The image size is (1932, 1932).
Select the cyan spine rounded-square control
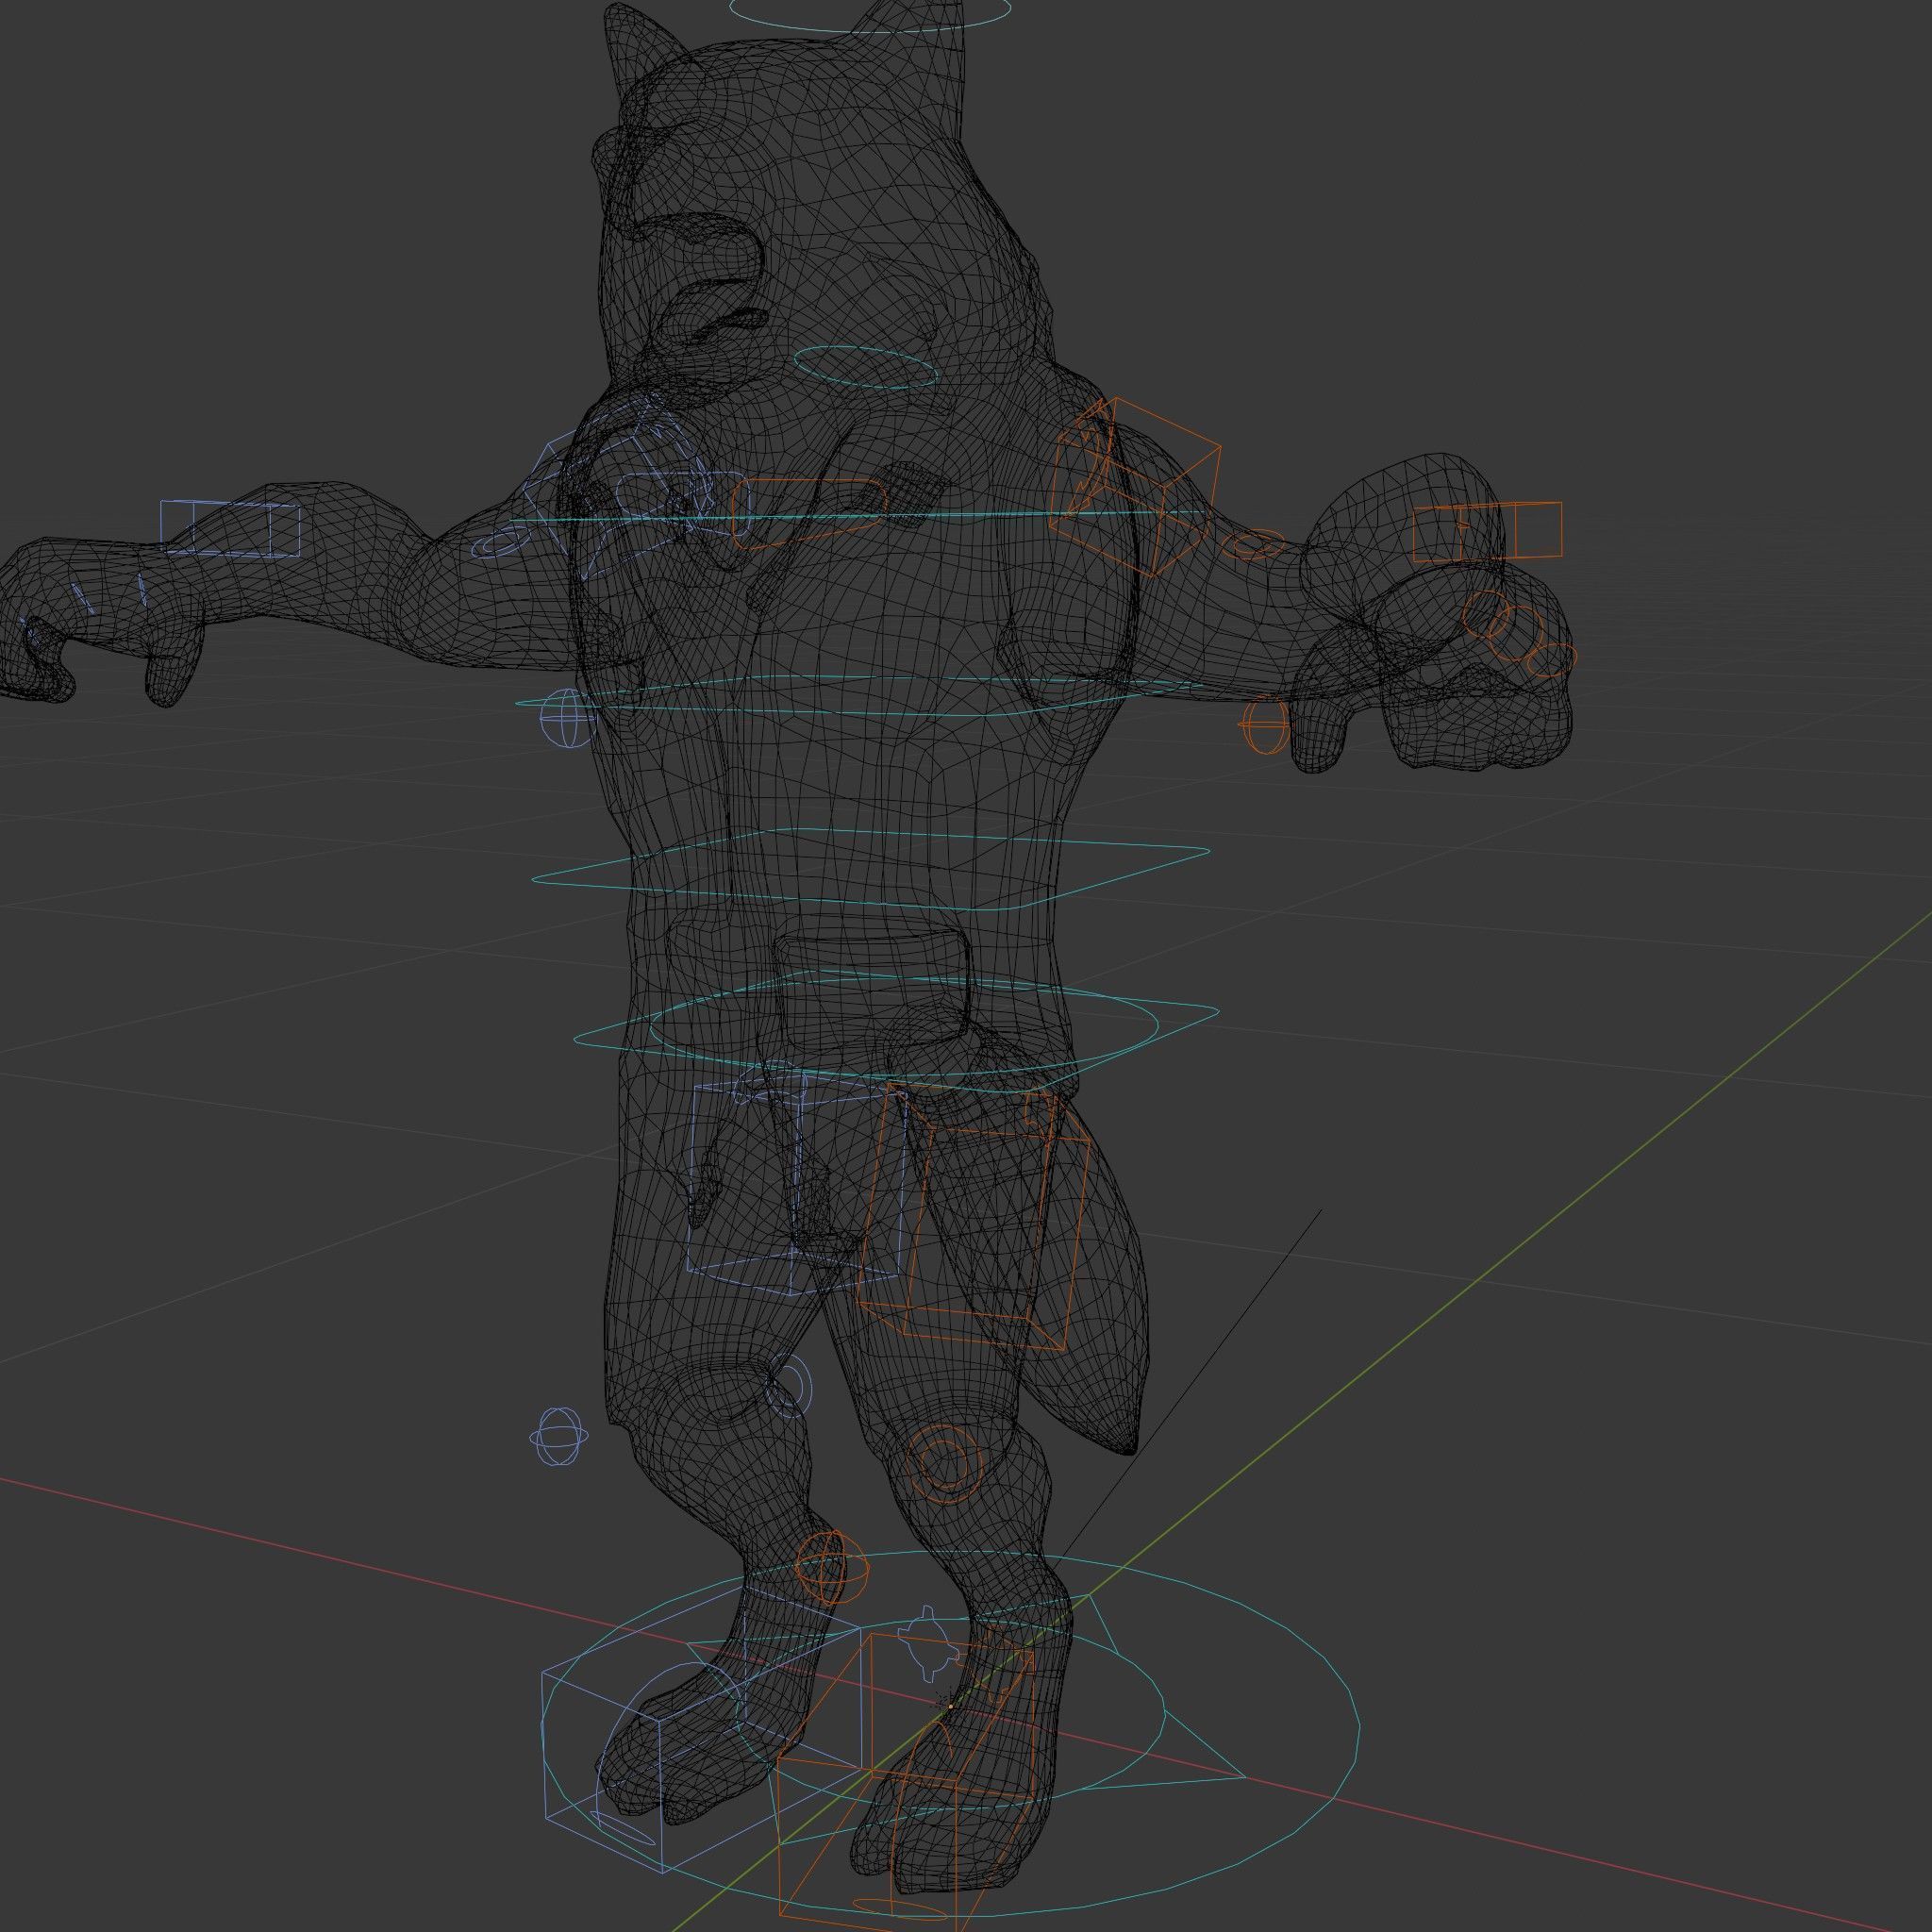click(x=870, y=869)
